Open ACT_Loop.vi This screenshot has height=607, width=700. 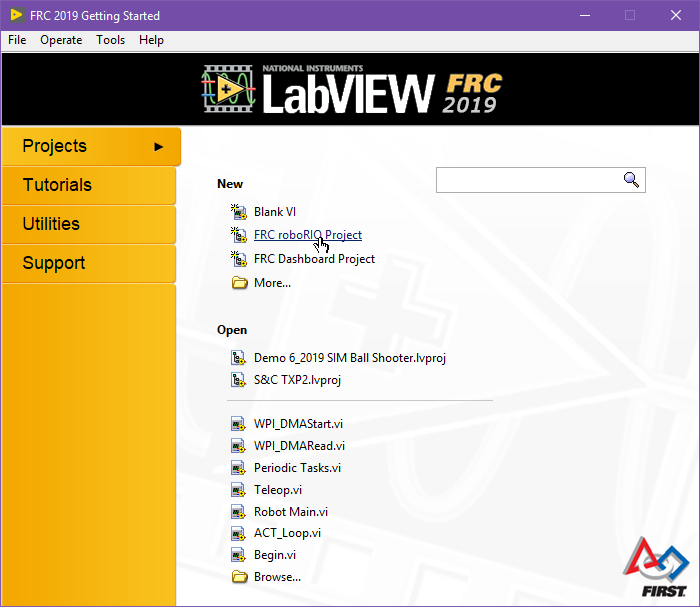click(x=288, y=533)
